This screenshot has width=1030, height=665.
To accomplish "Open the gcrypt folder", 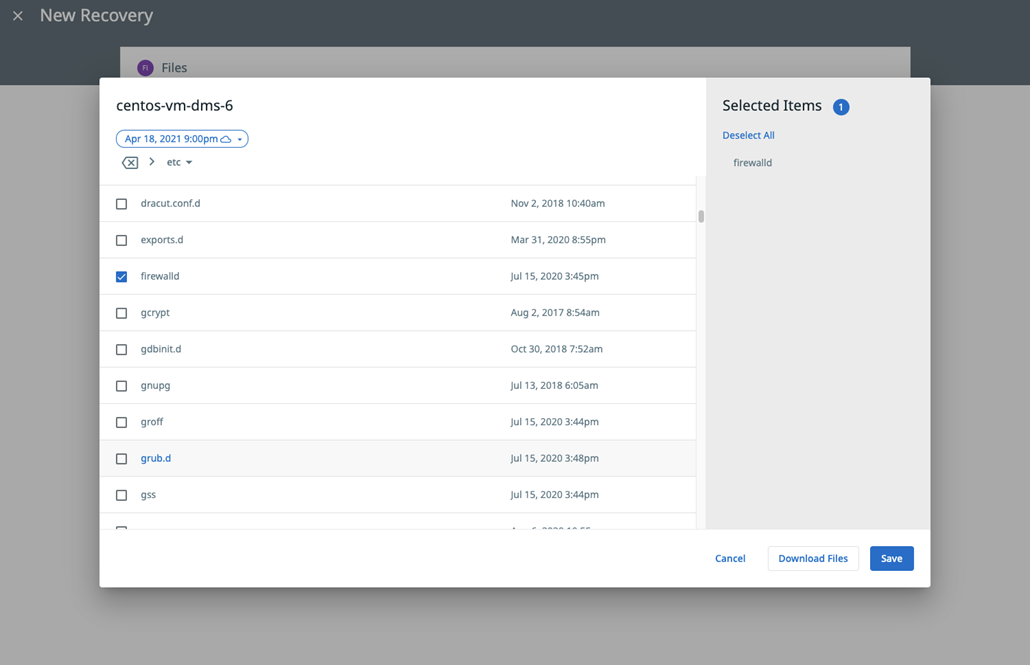I will click(x=155, y=313).
